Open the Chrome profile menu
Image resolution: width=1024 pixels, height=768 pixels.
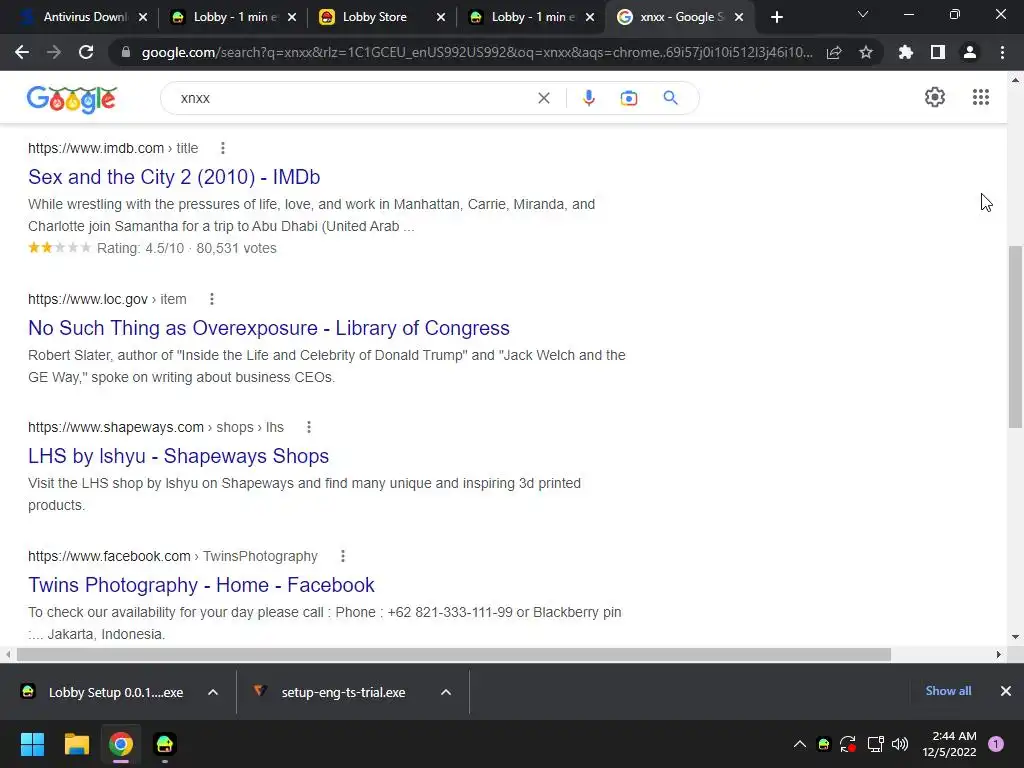(x=970, y=52)
